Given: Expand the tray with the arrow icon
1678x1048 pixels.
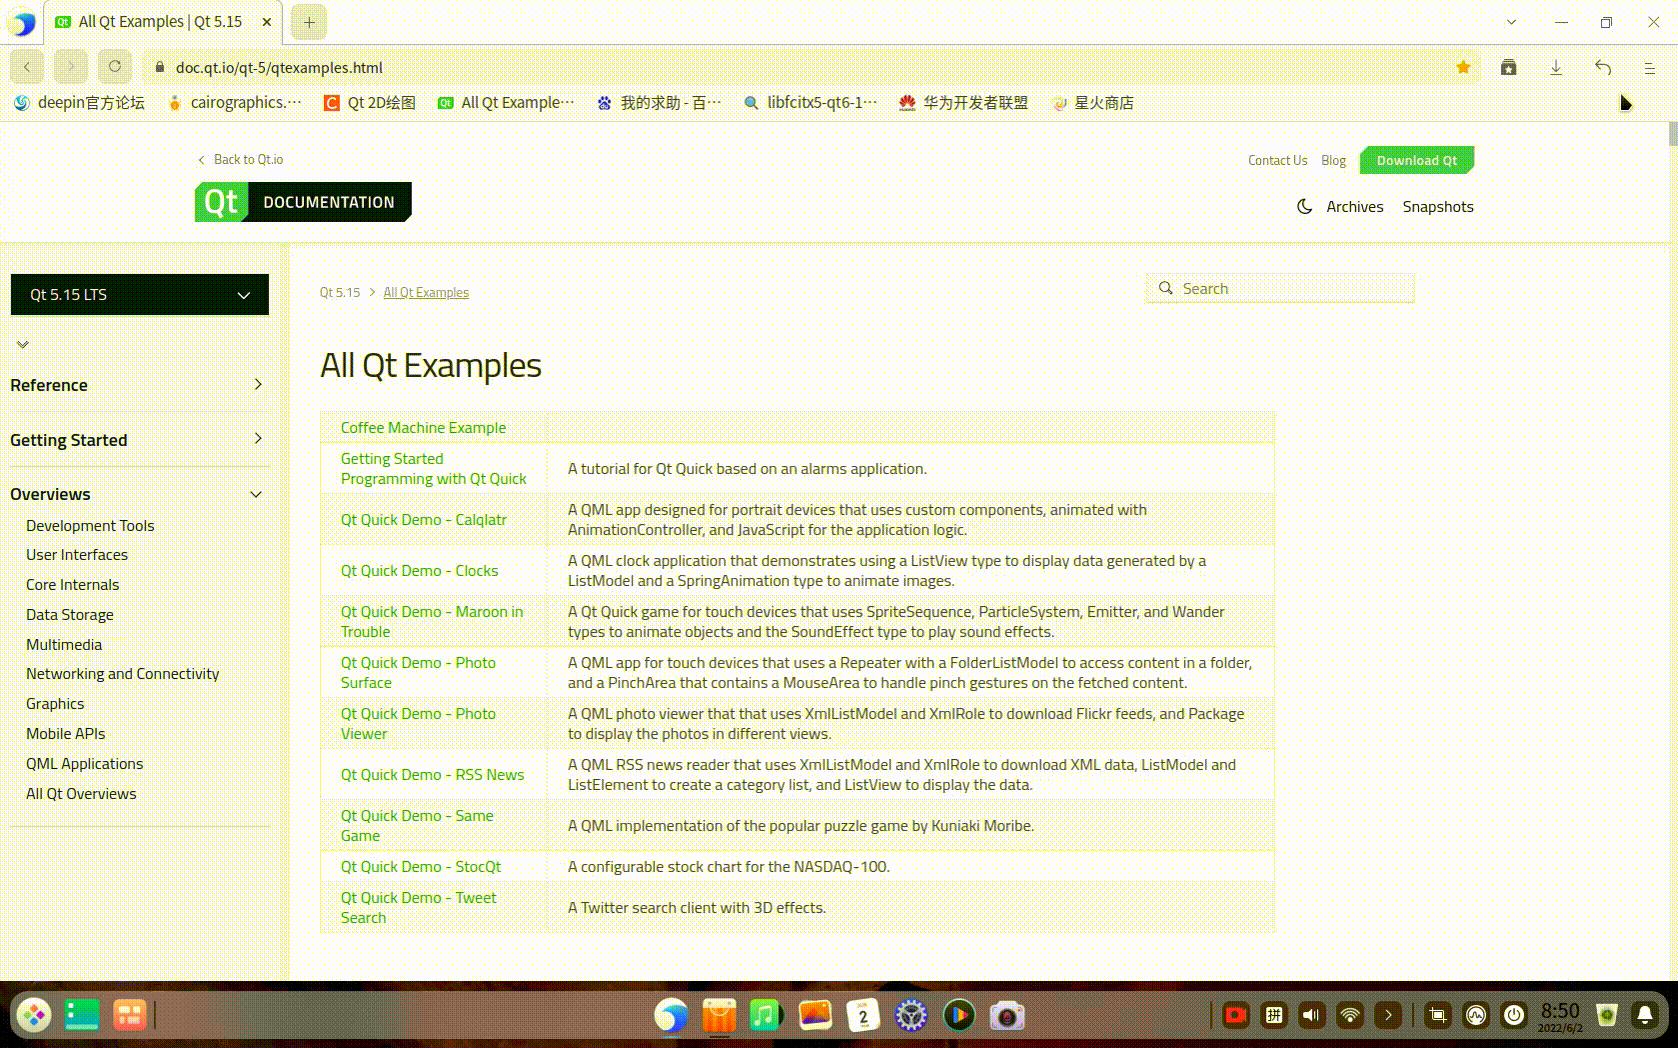Looking at the screenshot, I should point(1388,1015).
